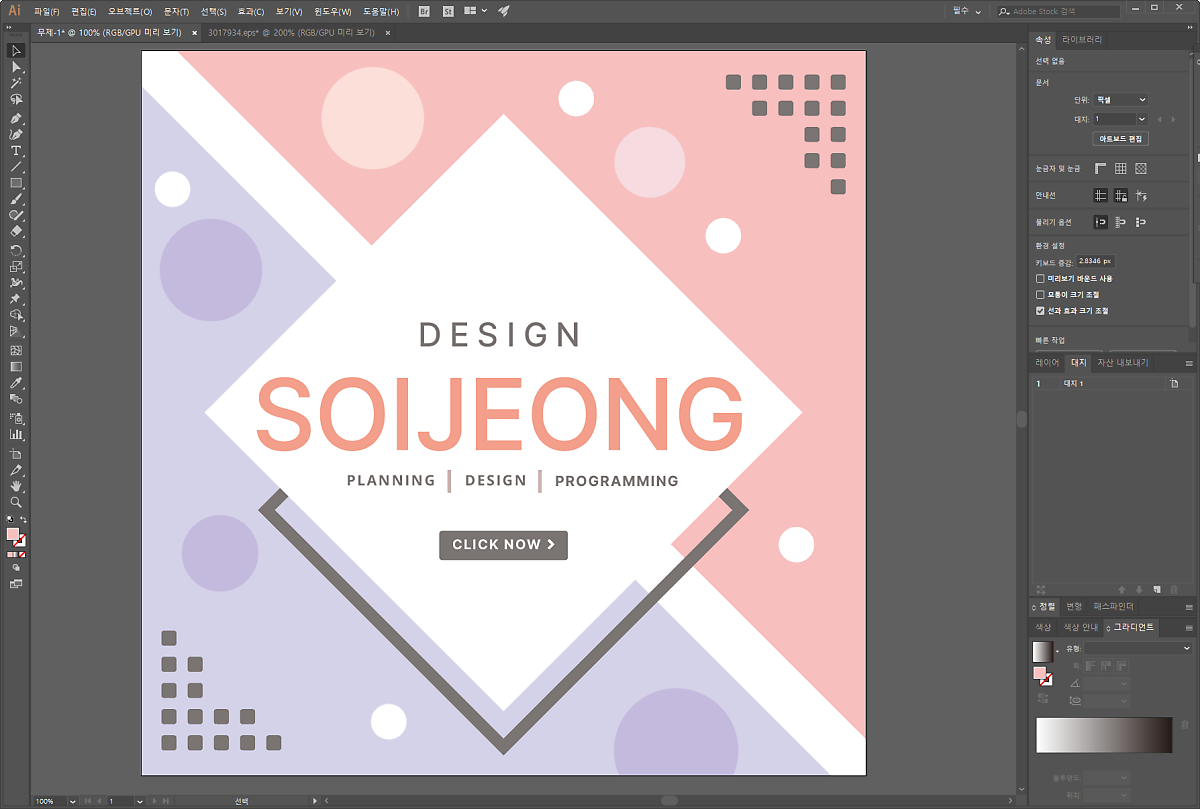The image size is (1200, 809).
Task: Enable the 미리보기 바운드 사용 checkbox
Action: click(x=1040, y=279)
